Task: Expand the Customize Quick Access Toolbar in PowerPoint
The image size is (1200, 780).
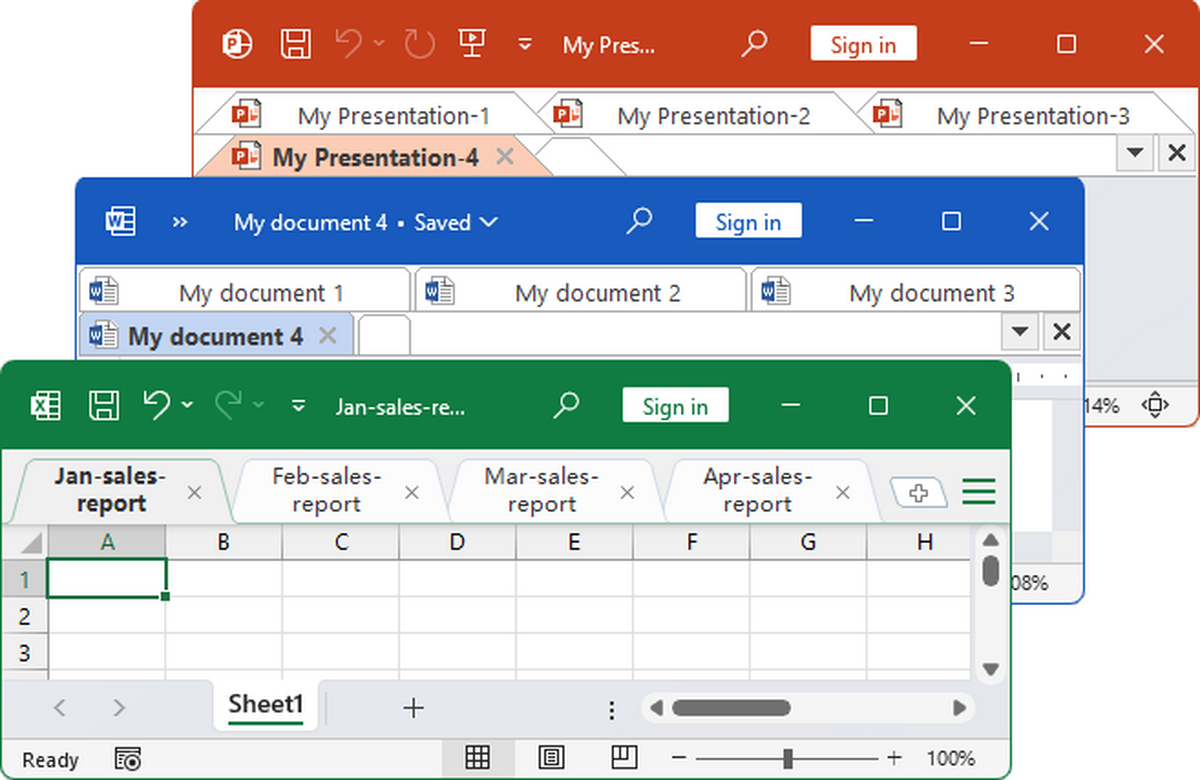Action: pos(525,44)
